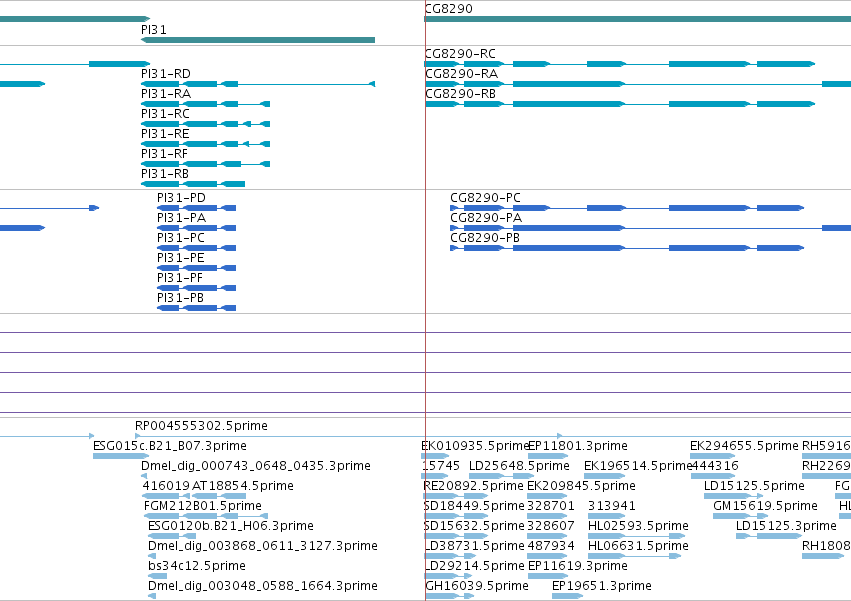
Task: Click the 313941 EST label
Action: pos(612,507)
